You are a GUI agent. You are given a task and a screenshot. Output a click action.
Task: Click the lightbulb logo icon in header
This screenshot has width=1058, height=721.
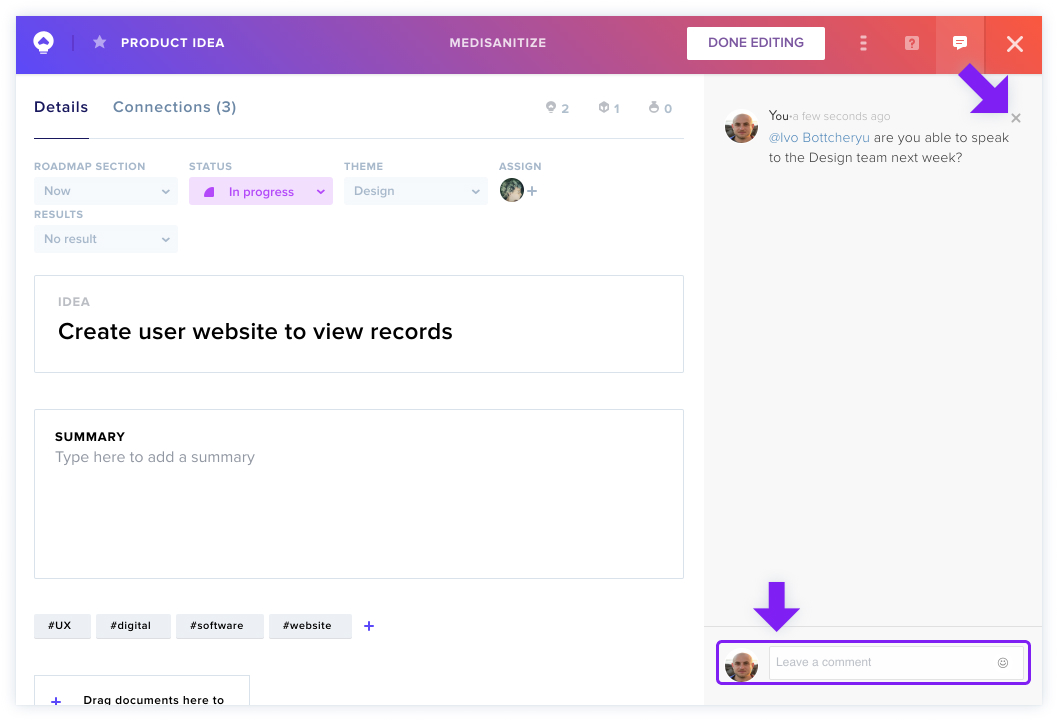pos(43,42)
